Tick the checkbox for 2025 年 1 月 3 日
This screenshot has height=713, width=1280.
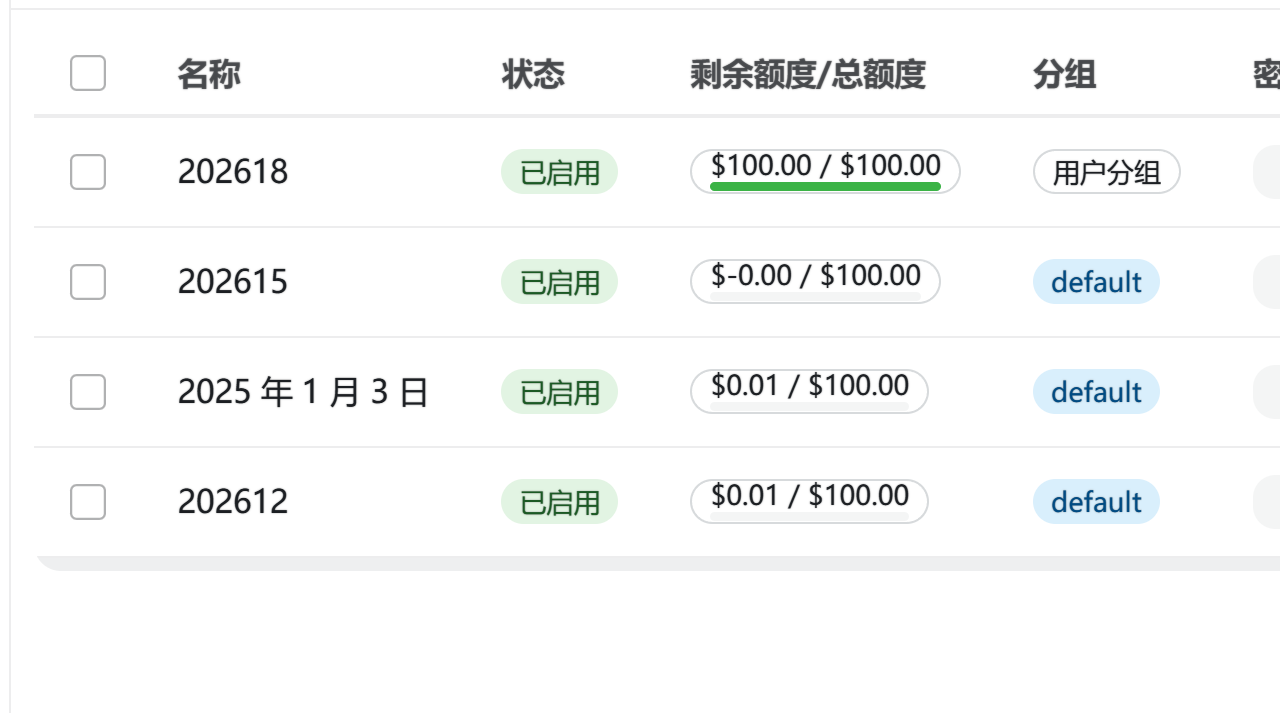[88, 392]
